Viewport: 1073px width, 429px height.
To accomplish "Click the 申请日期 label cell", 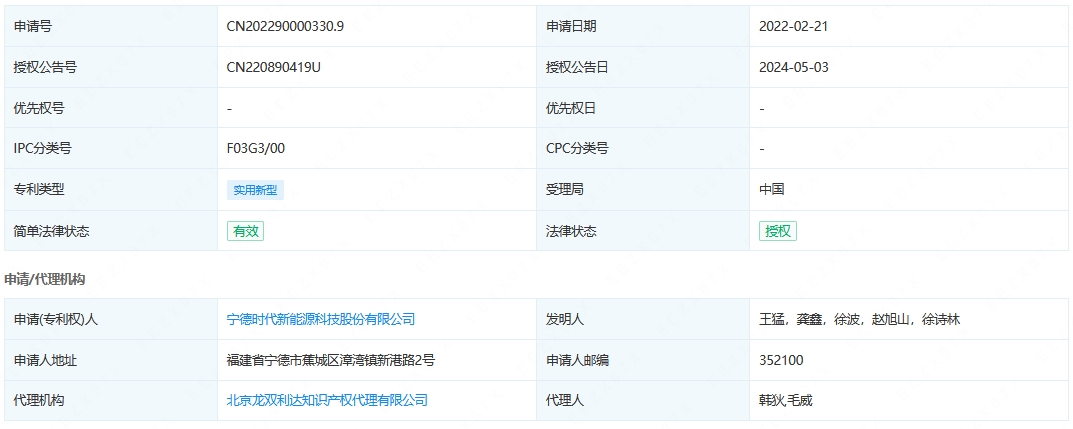I will (643, 27).
